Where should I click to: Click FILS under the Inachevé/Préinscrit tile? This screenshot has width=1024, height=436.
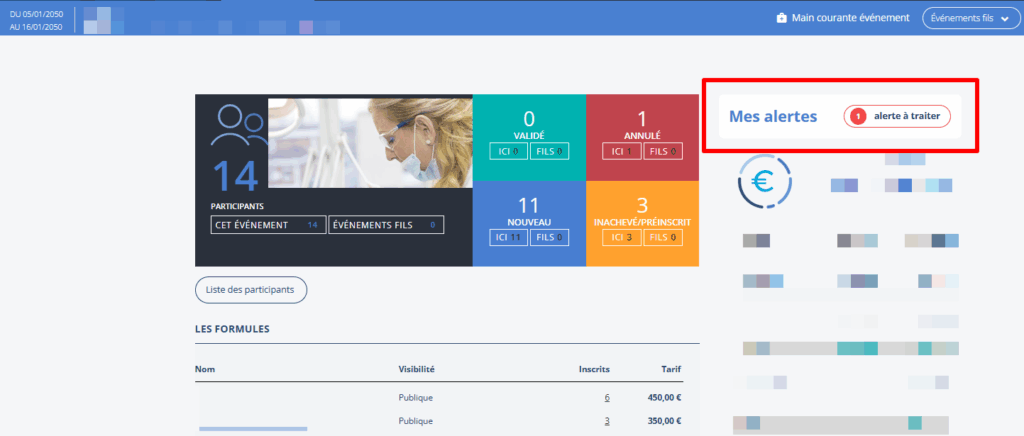pyautogui.click(x=662, y=237)
